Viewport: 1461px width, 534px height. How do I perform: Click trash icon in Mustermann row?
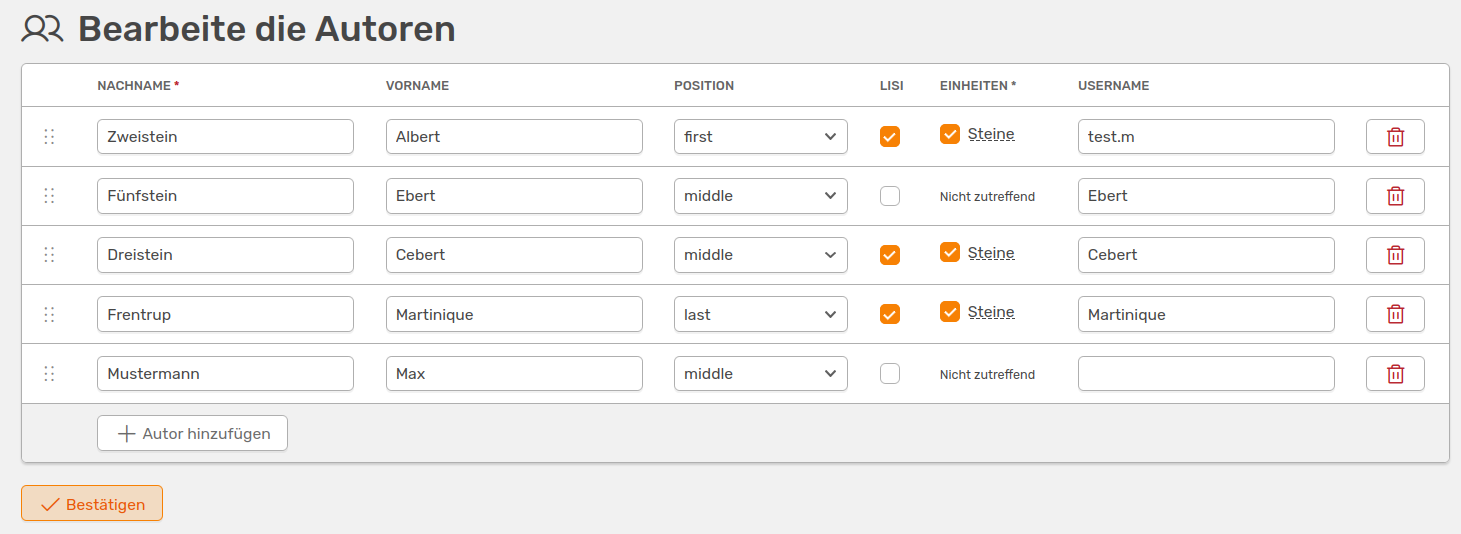click(x=1395, y=374)
